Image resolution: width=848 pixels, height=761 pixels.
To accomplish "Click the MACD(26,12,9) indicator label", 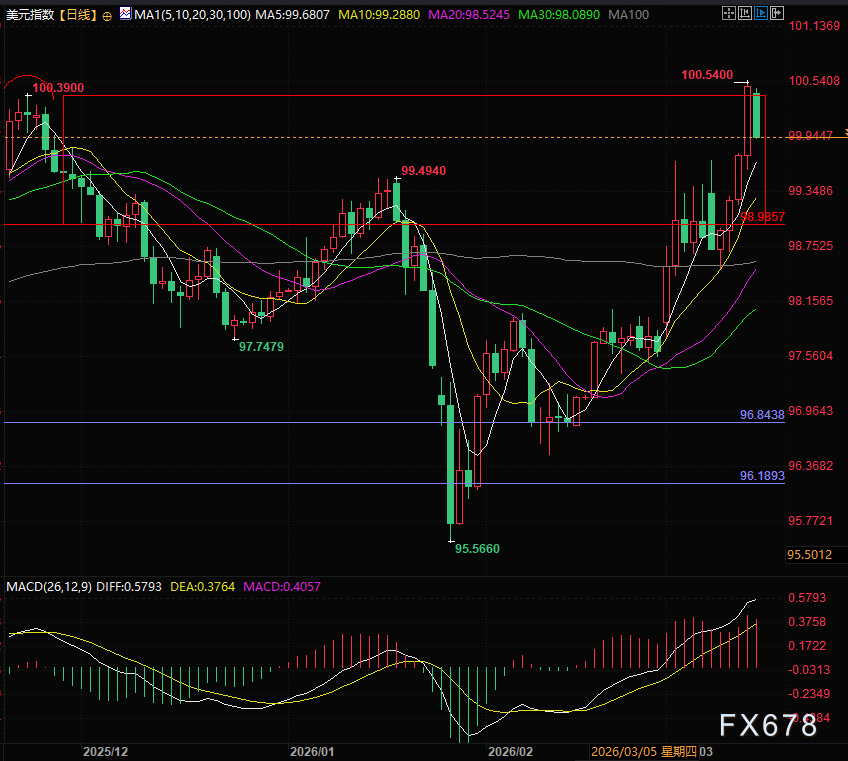I will 49,587.
